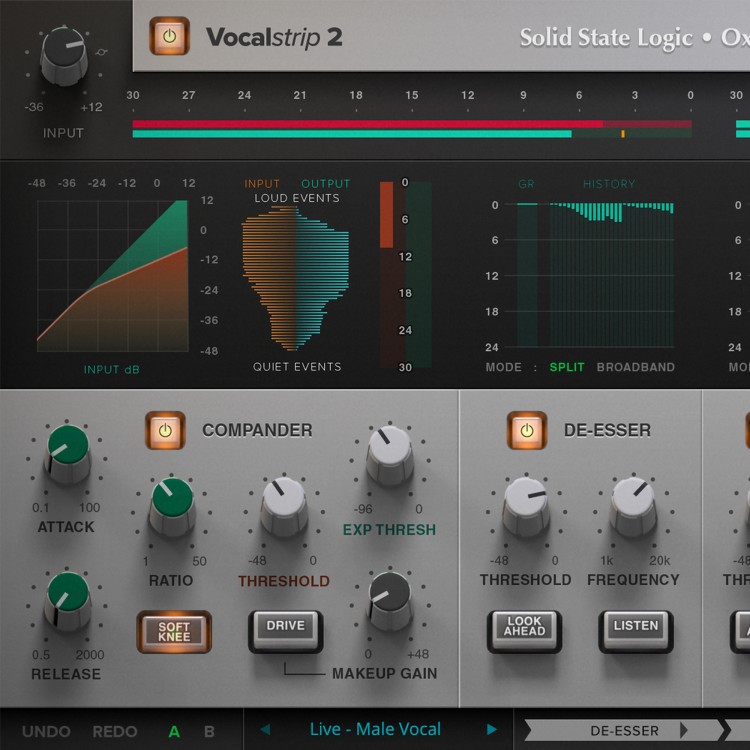Click the MAKEUP GAIN label
750x750 pixels.
click(x=385, y=673)
